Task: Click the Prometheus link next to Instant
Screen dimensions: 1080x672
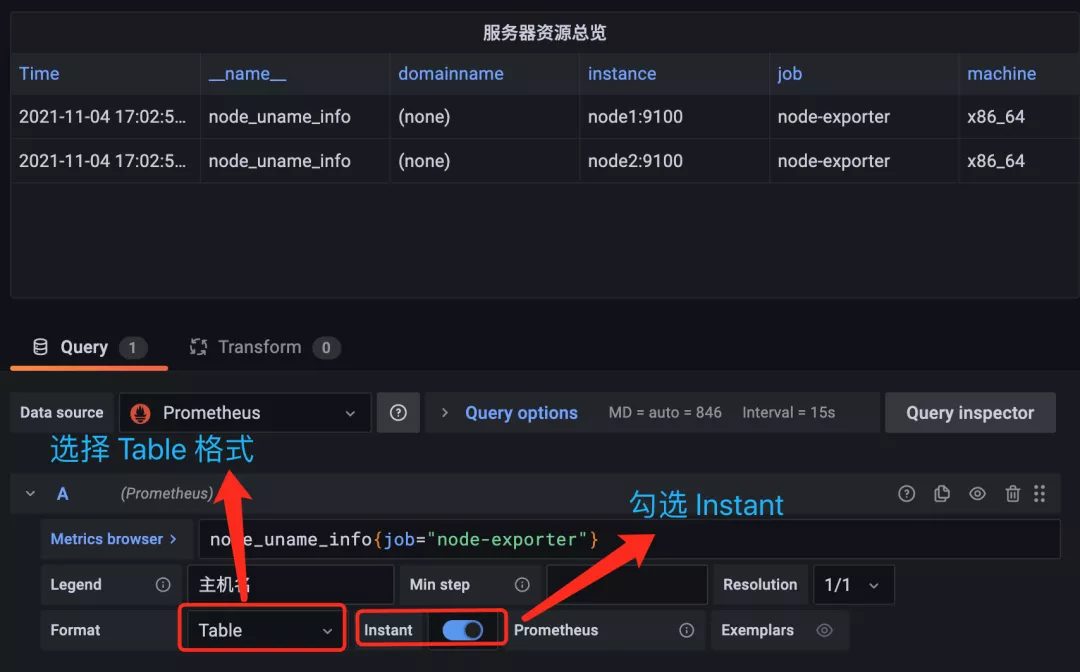Action: (x=556, y=630)
